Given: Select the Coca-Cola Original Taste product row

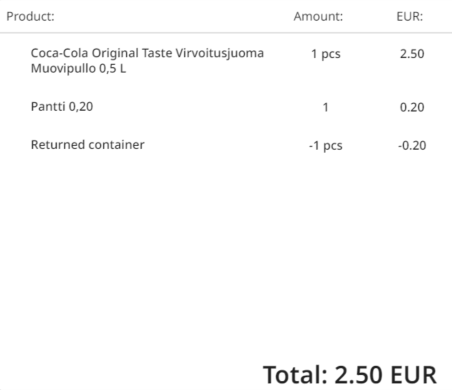Looking at the screenshot, I should (226, 61).
